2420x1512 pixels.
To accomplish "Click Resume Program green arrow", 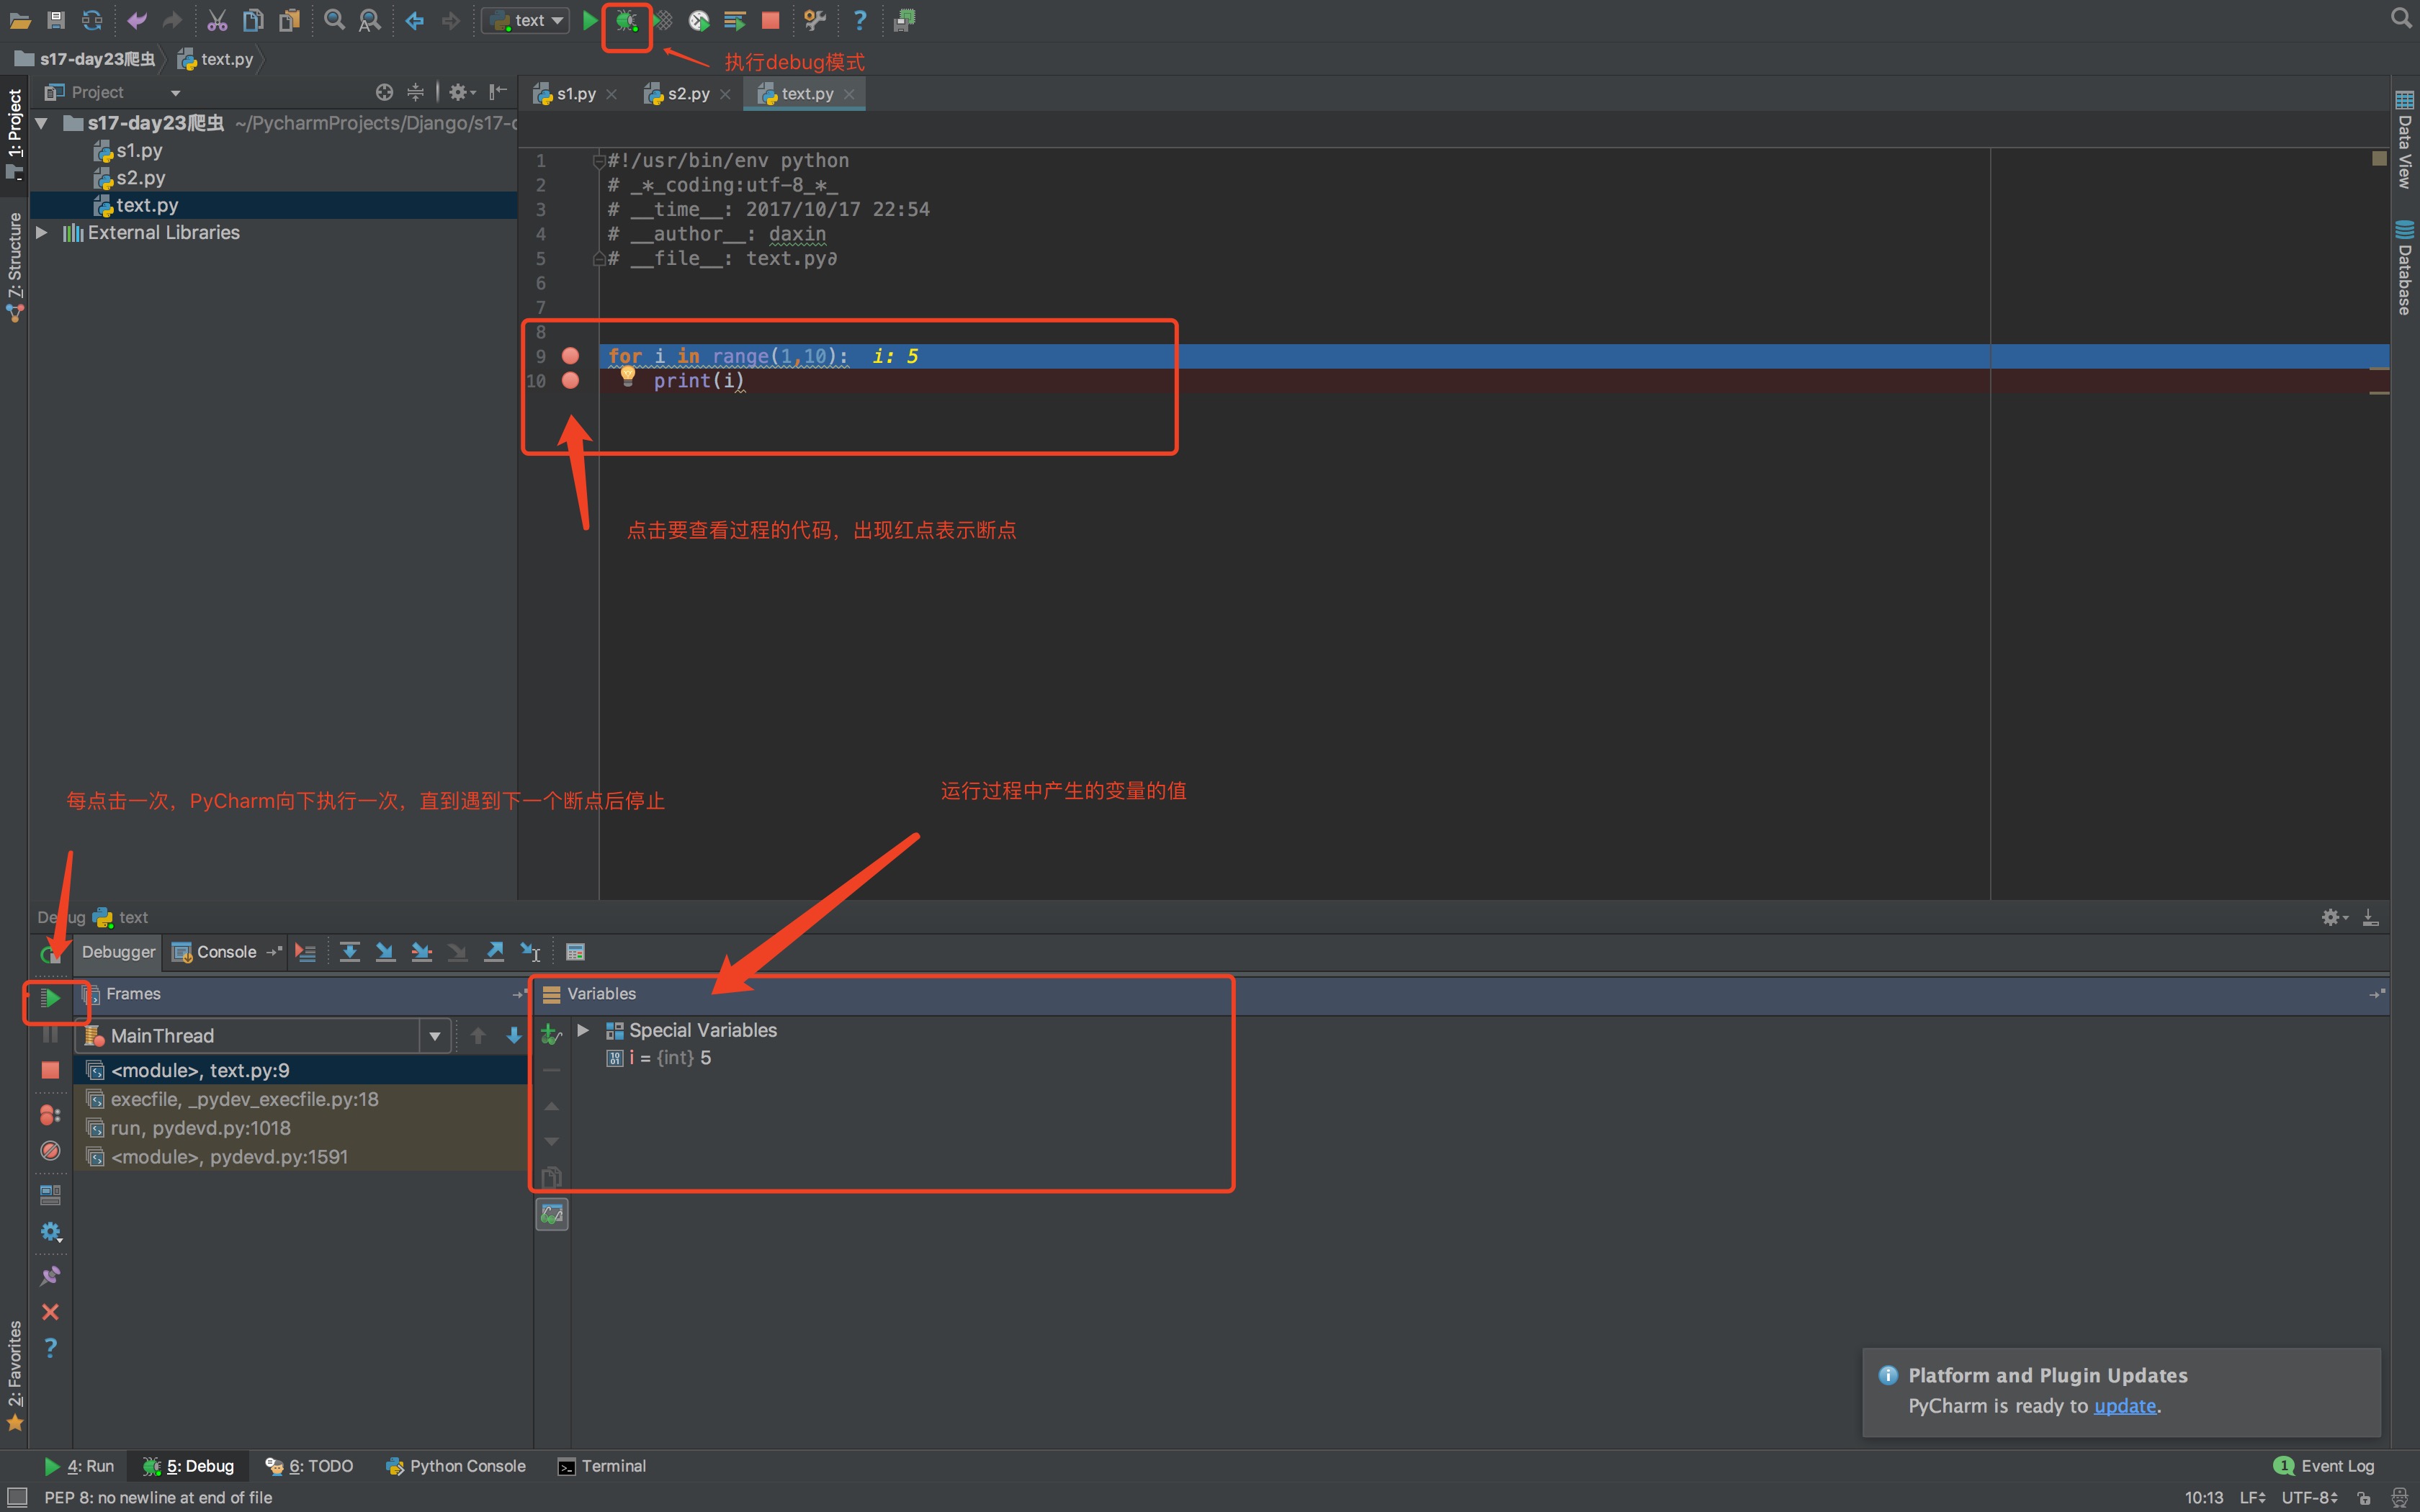I will pos(50,998).
